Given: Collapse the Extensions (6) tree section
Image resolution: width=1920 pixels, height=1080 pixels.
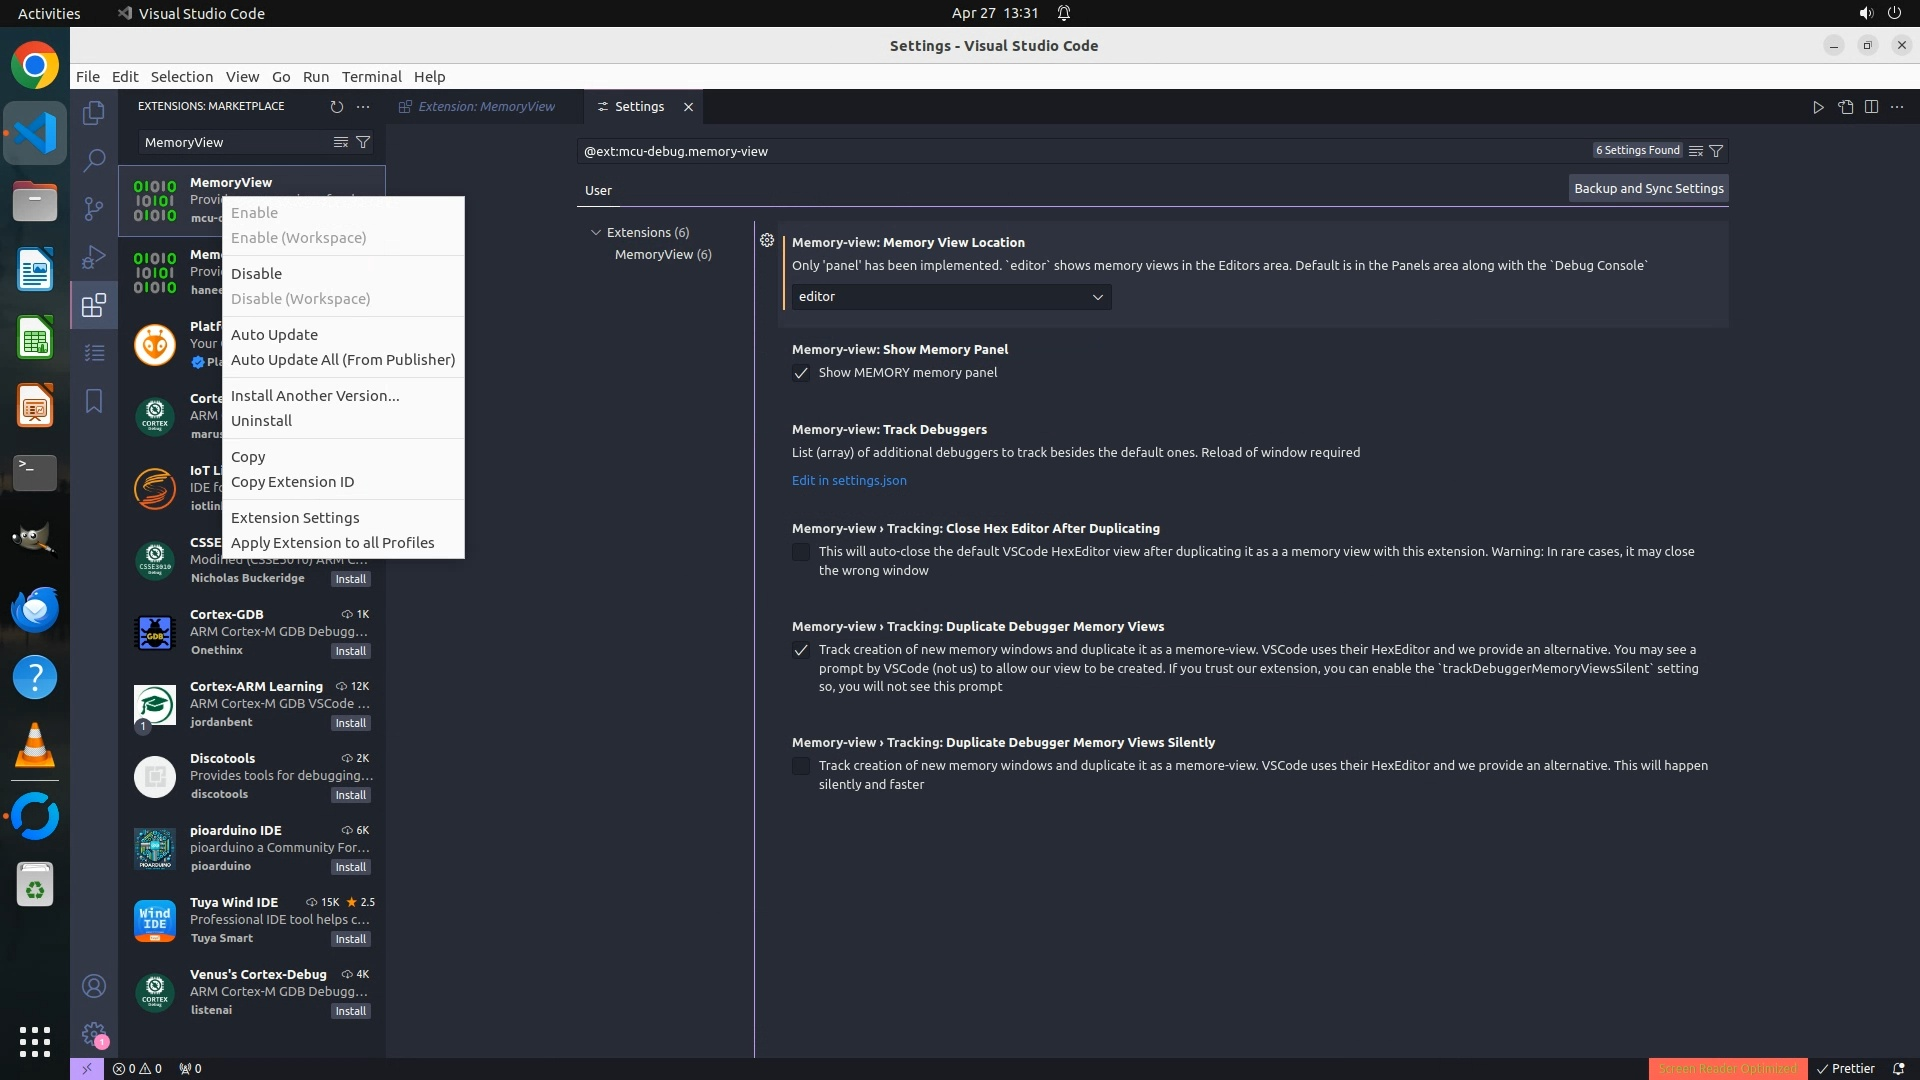Looking at the screenshot, I should (596, 232).
